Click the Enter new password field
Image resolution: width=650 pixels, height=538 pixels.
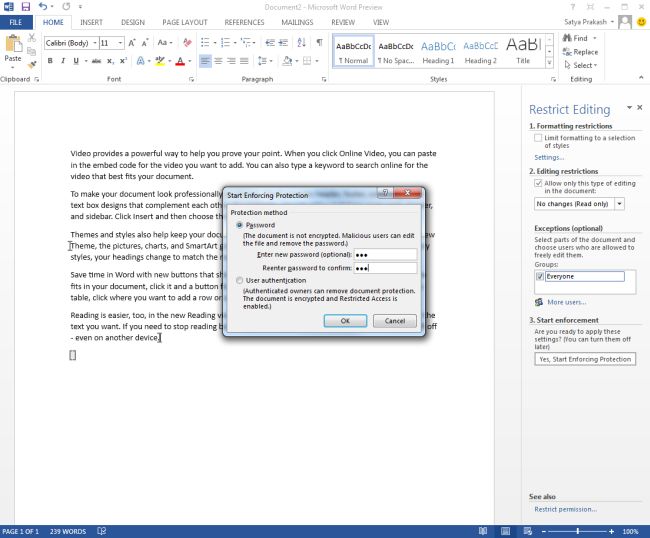(x=386, y=254)
